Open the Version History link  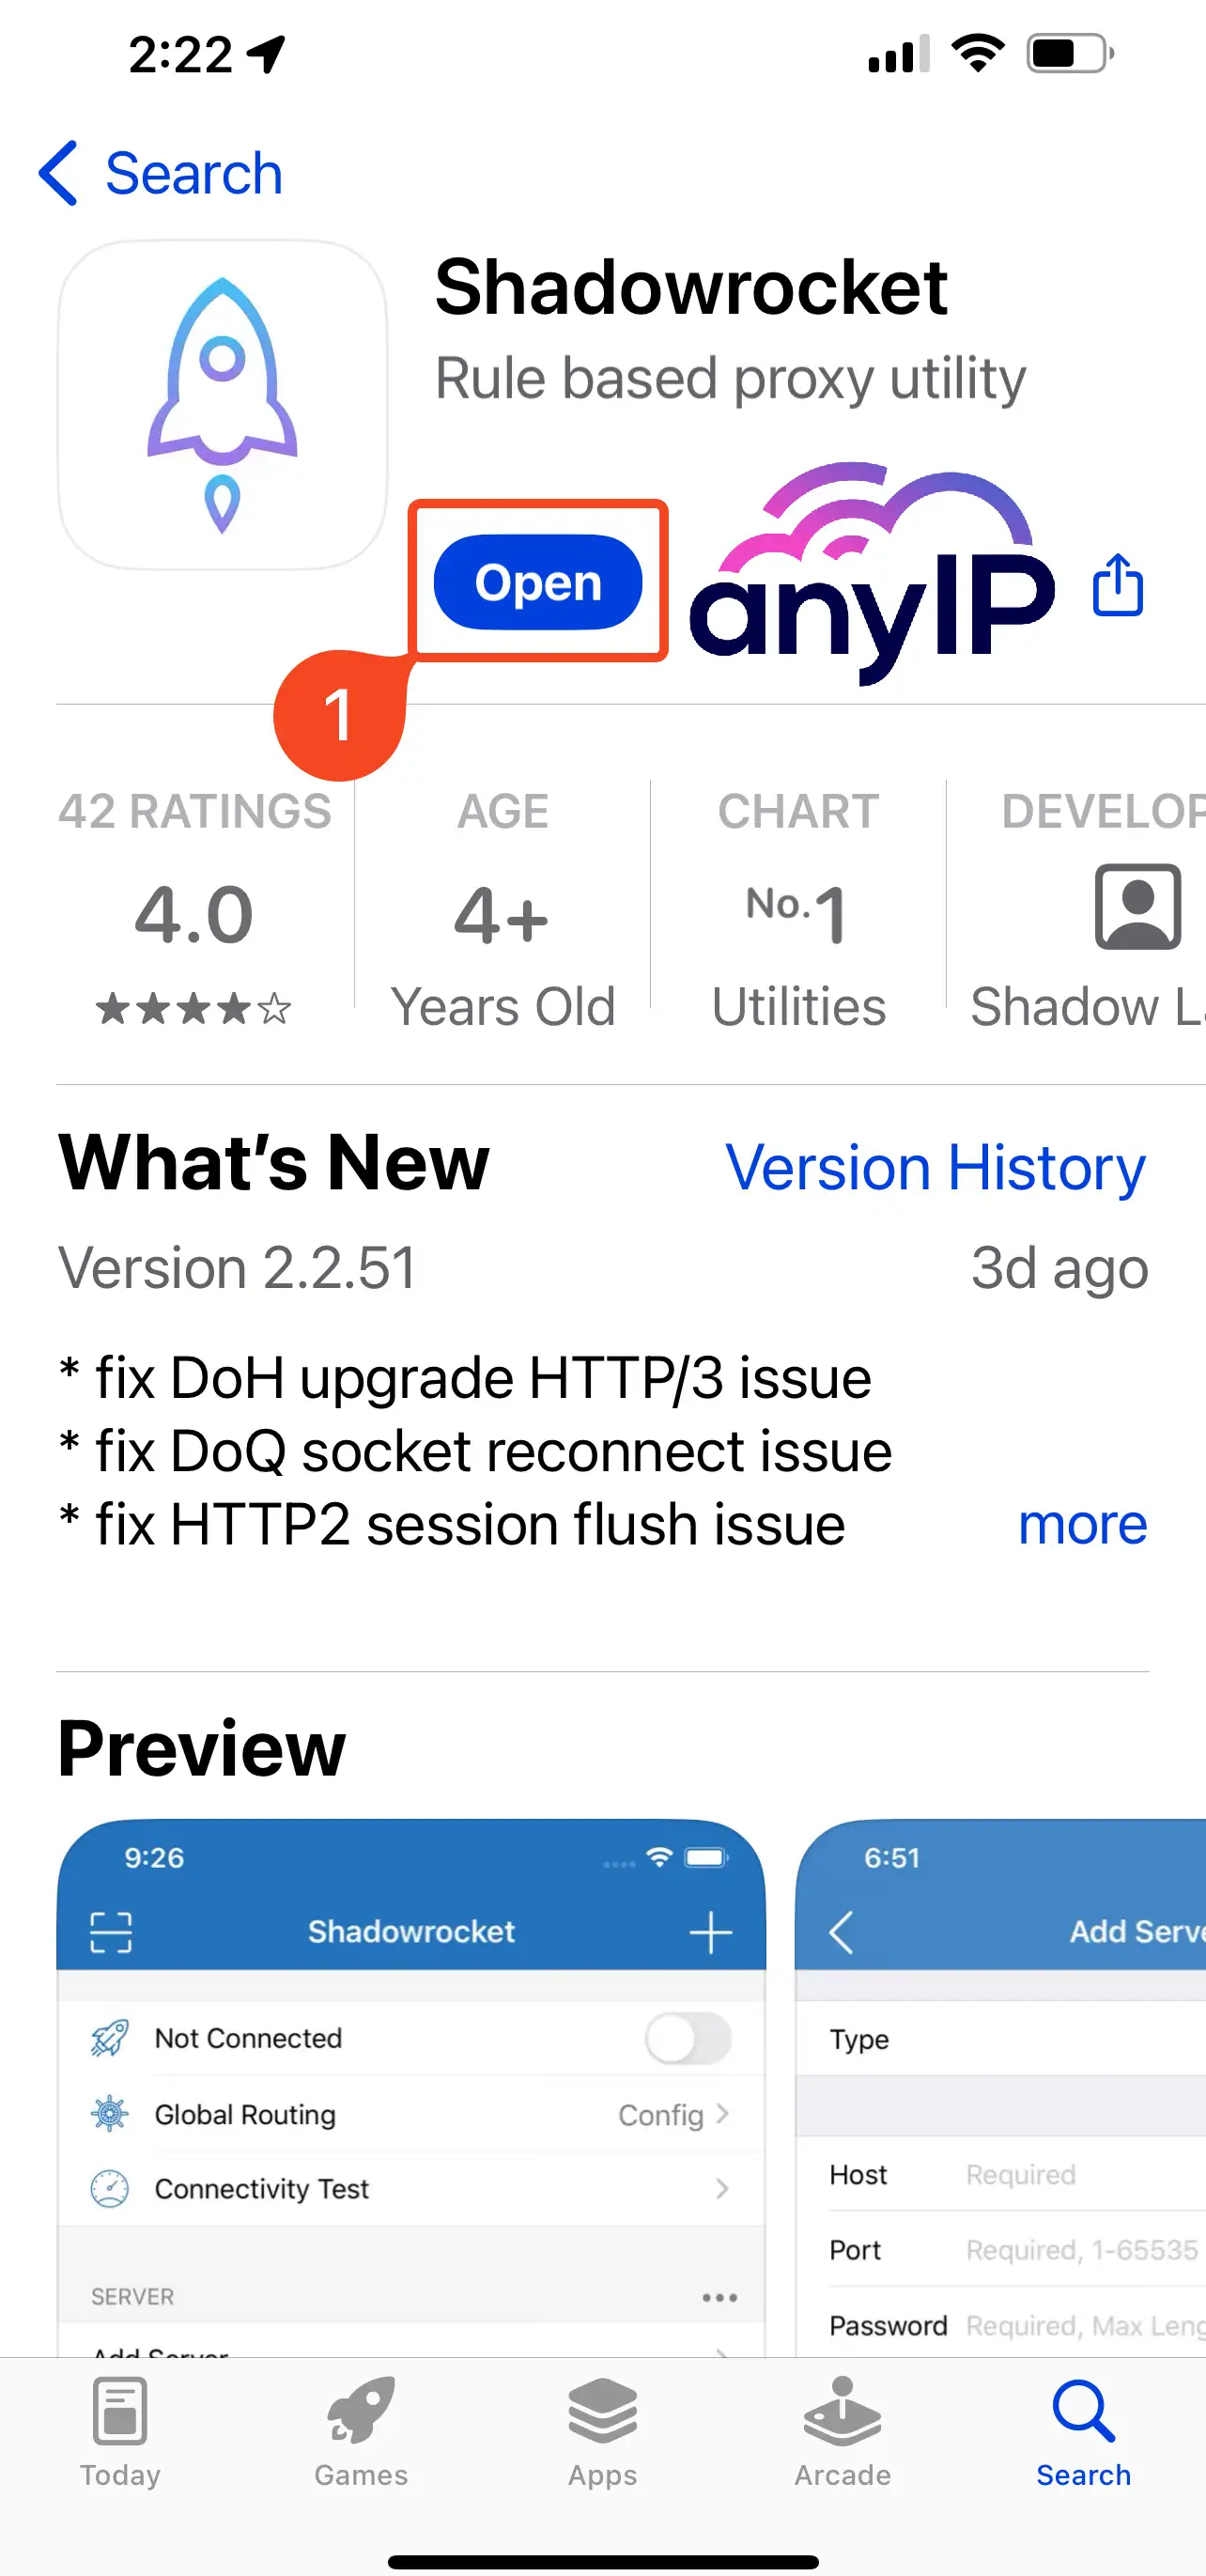tap(935, 1167)
